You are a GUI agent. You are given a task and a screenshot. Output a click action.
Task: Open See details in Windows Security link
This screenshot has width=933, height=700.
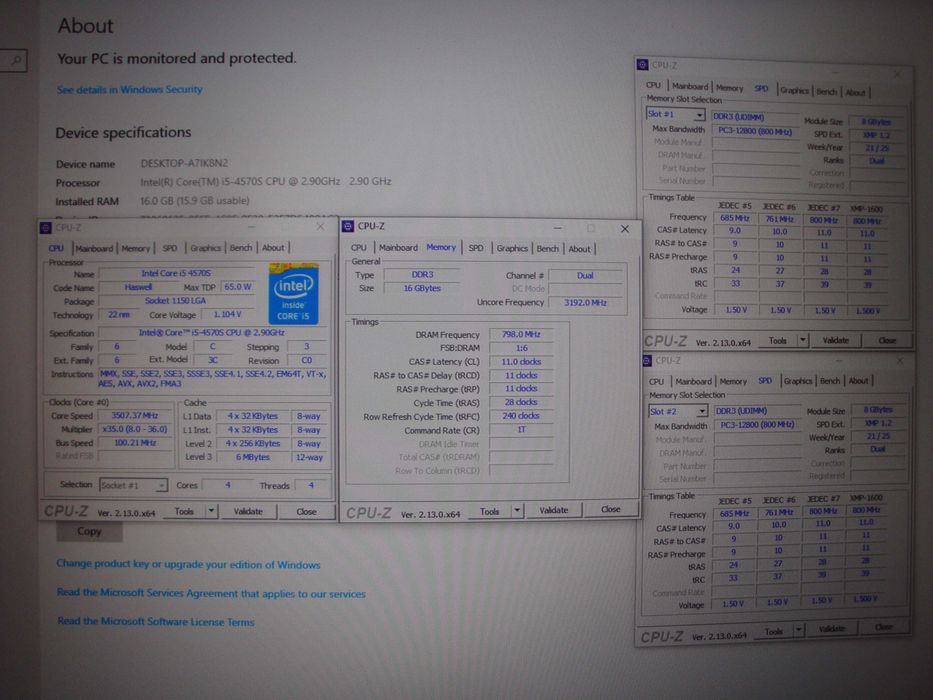(130, 89)
